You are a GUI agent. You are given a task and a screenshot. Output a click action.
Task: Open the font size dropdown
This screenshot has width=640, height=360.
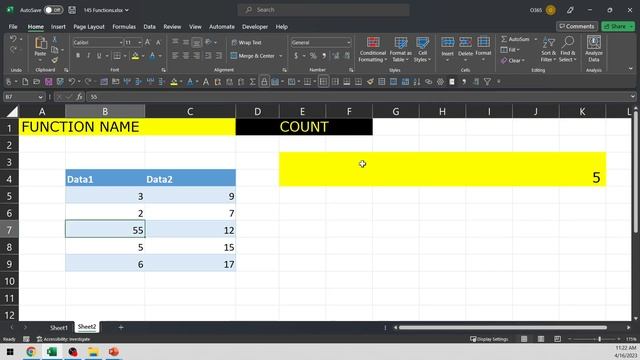pyautogui.click(x=140, y=42)
